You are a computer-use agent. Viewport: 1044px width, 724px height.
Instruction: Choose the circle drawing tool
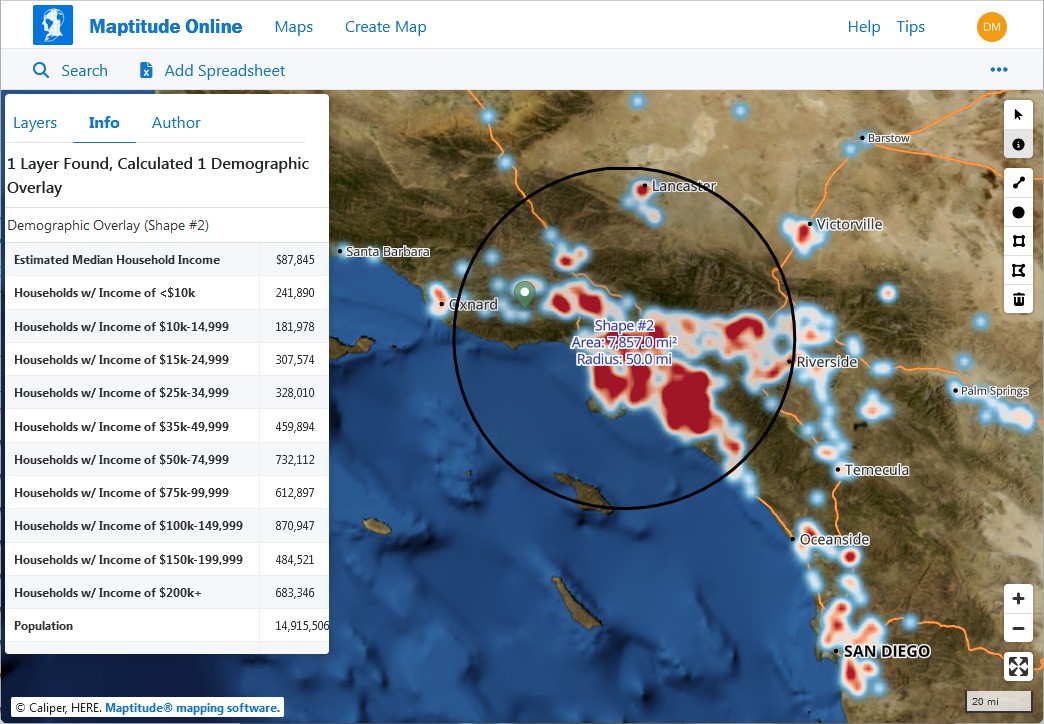coord(1018,212)
